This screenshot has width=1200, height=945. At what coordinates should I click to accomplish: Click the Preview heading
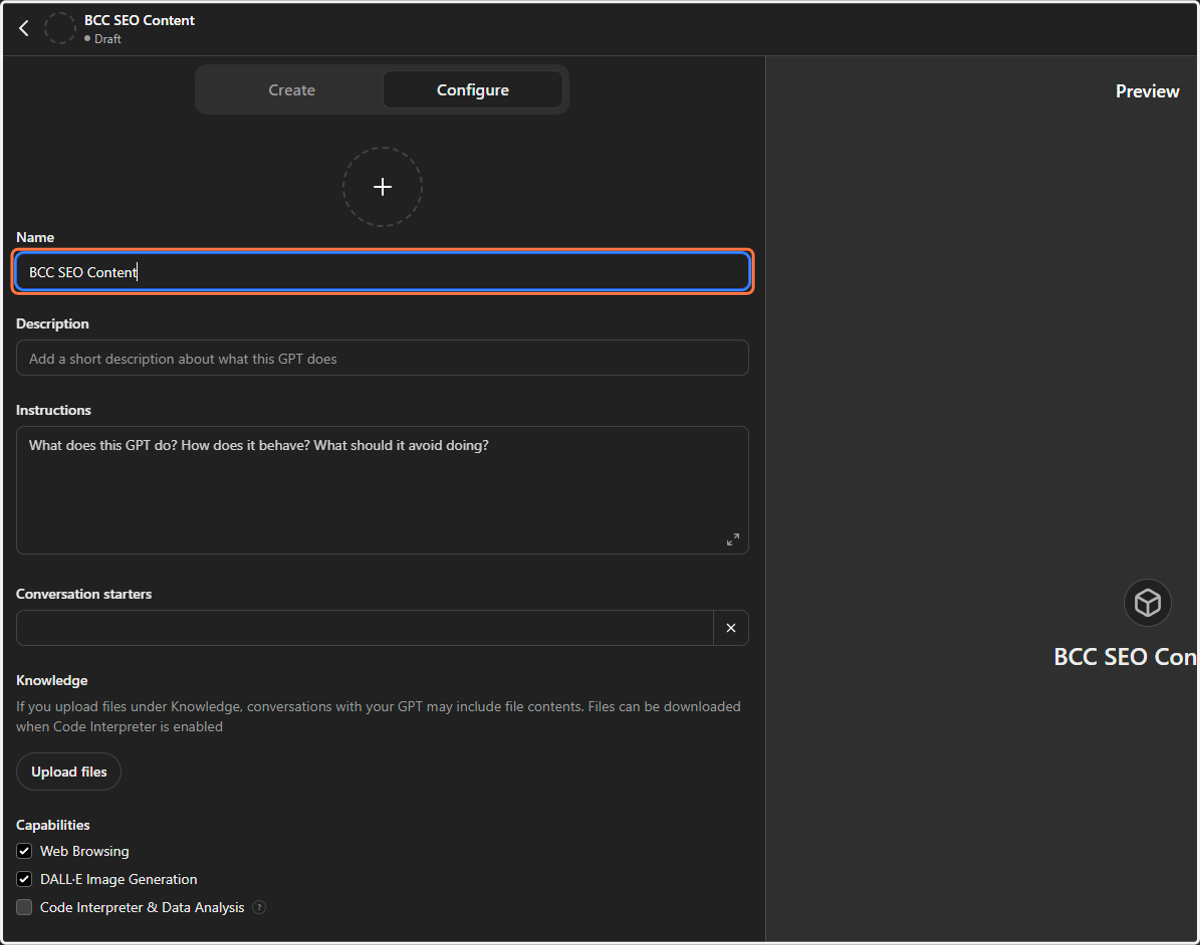(x=1148, y=91)
